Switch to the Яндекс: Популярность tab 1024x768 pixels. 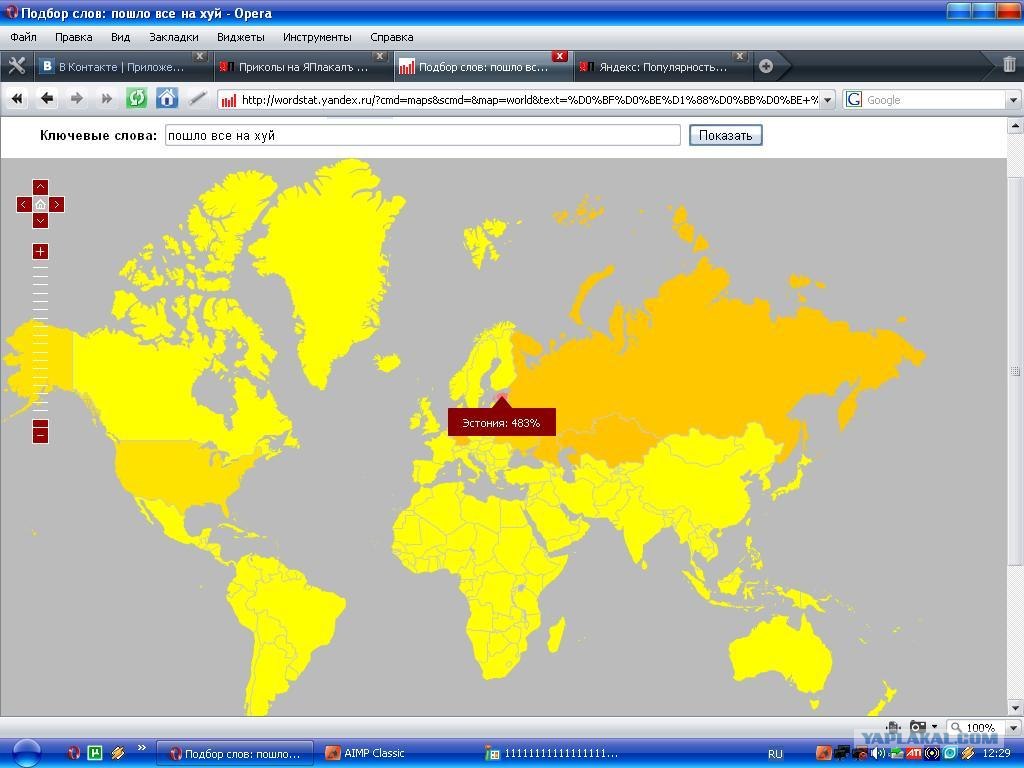tap(663, 67)
